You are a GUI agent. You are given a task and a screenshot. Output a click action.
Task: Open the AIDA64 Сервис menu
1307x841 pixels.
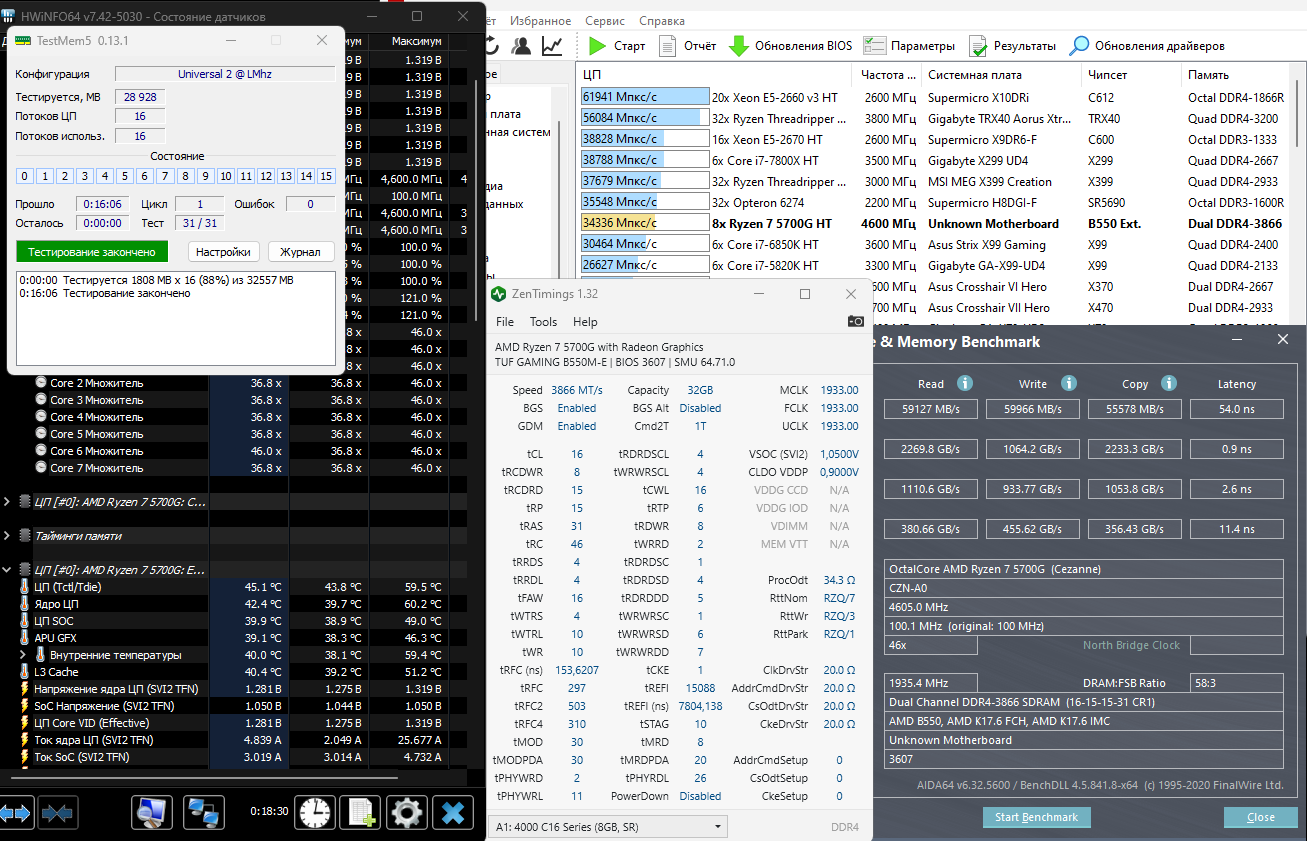pyautogui.click(x=605, y=21)
